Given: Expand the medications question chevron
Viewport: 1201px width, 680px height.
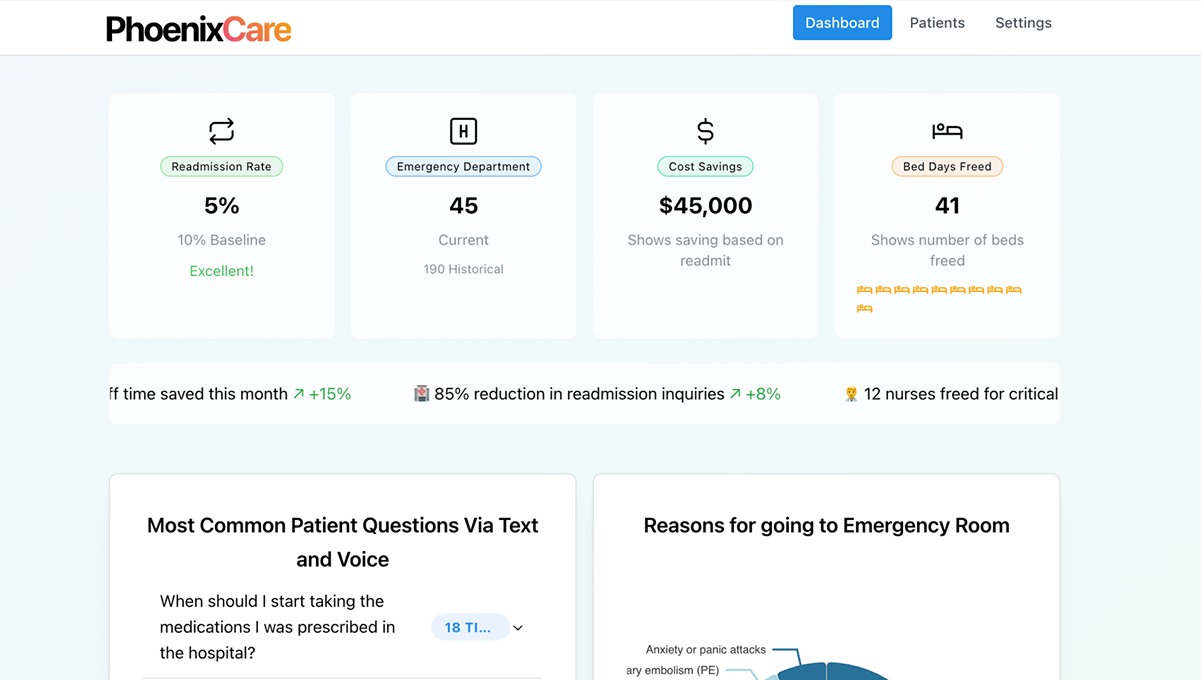Looking at the screenshot, I should pyautogui.click(x=518, y=628).
